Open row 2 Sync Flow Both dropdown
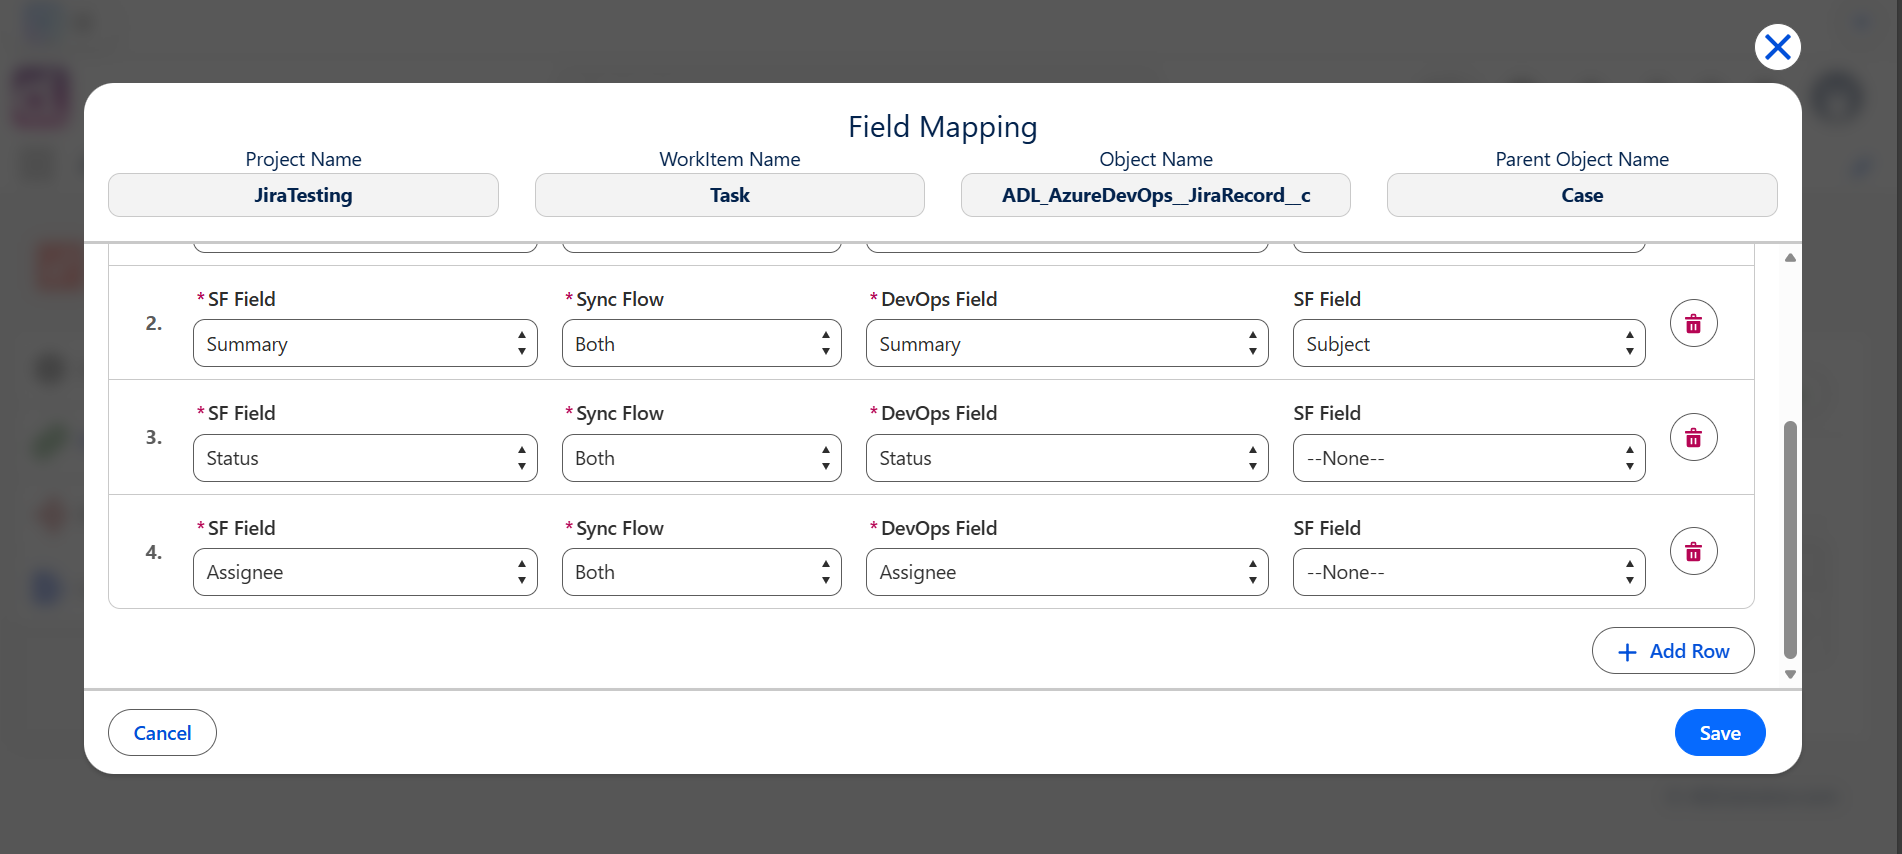This screenshot has height=854, width=1902. point(701,344)
